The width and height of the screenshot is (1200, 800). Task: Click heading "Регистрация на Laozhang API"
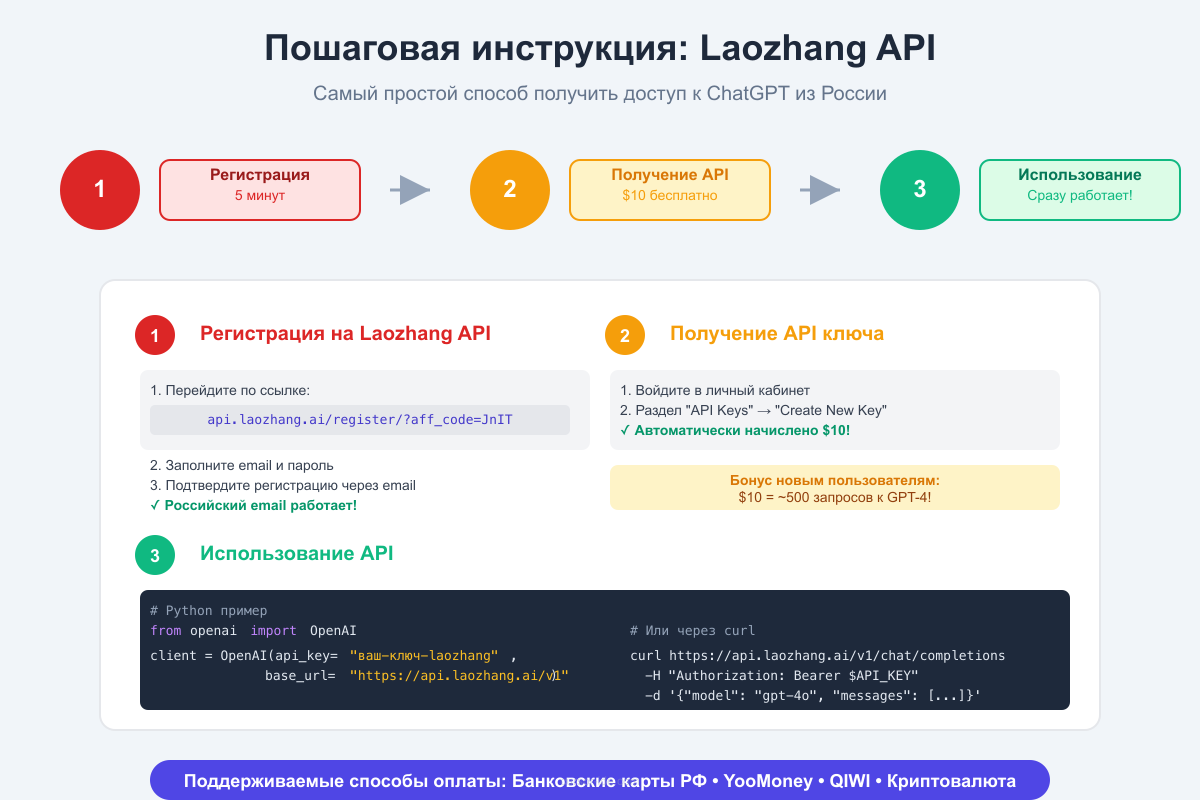coord(345,334)
